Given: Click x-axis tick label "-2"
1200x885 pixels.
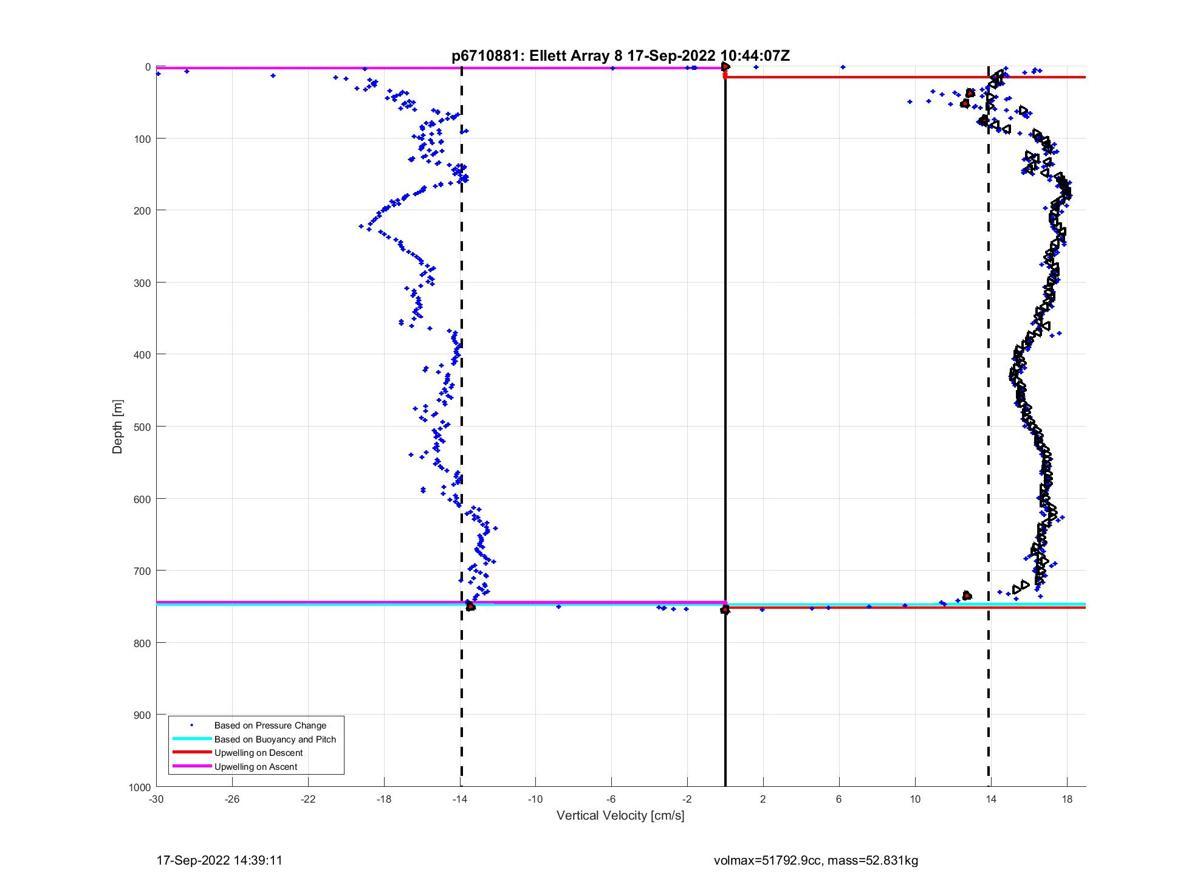Looking at the screenshot, I should [687, 799].
